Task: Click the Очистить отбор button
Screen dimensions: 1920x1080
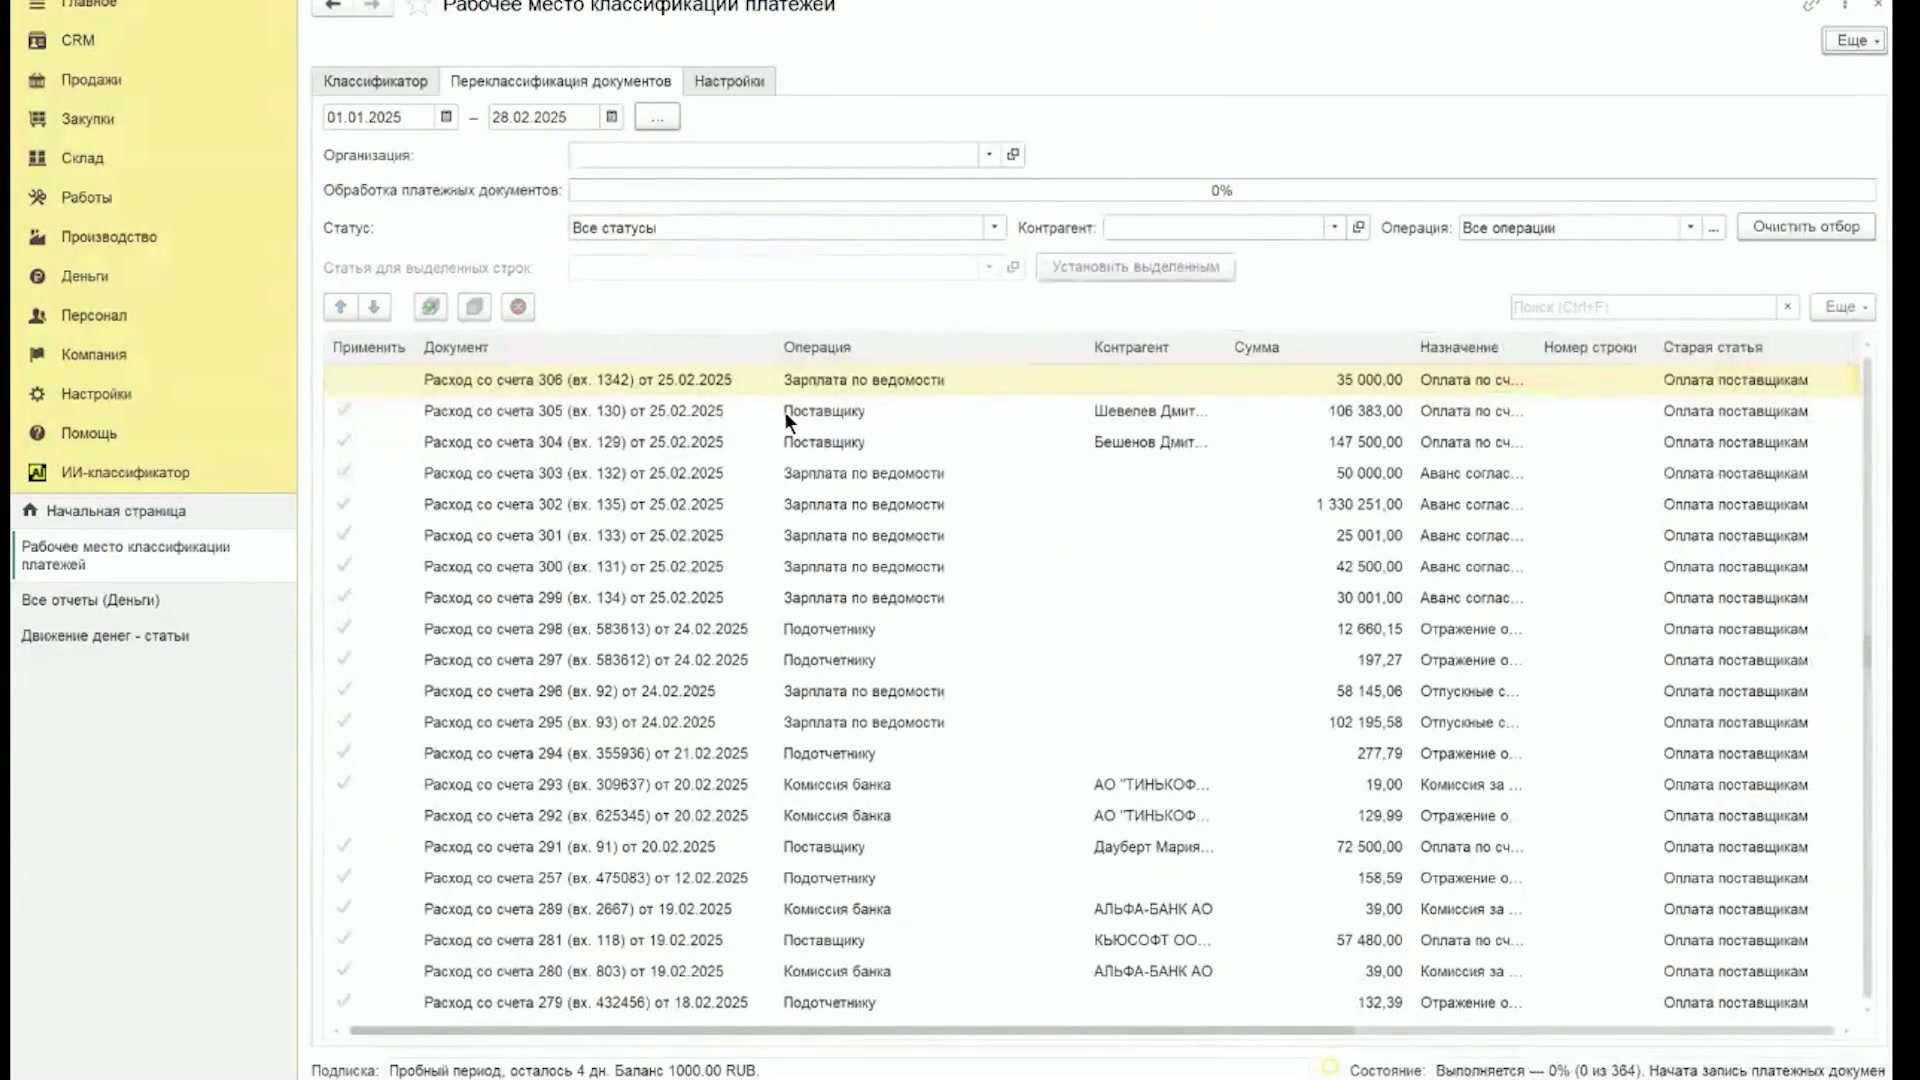Action: 1806,227
